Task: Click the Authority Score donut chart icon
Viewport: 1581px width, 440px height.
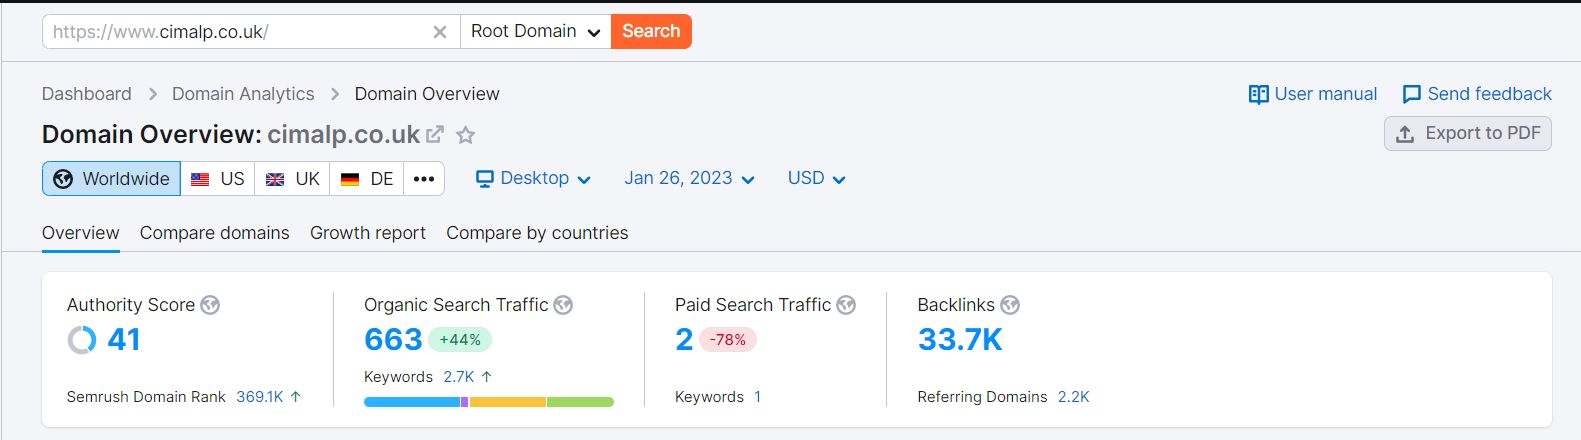Action: 82,340
